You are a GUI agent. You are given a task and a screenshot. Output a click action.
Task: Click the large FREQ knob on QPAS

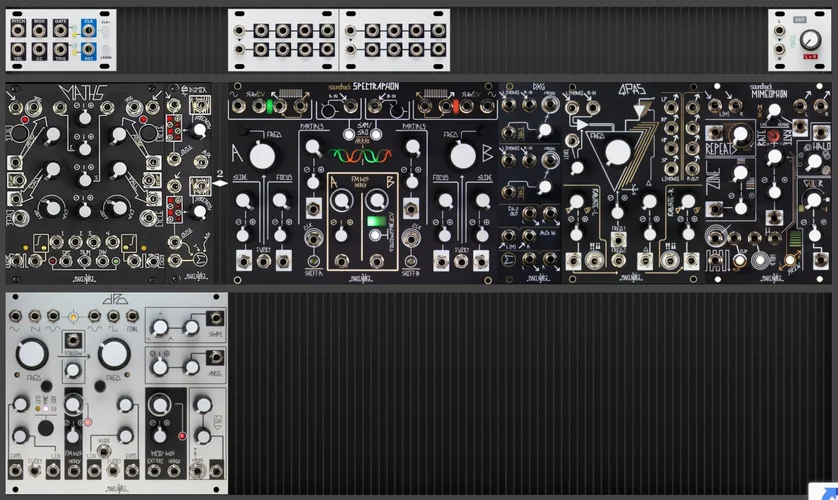point(617,151)
